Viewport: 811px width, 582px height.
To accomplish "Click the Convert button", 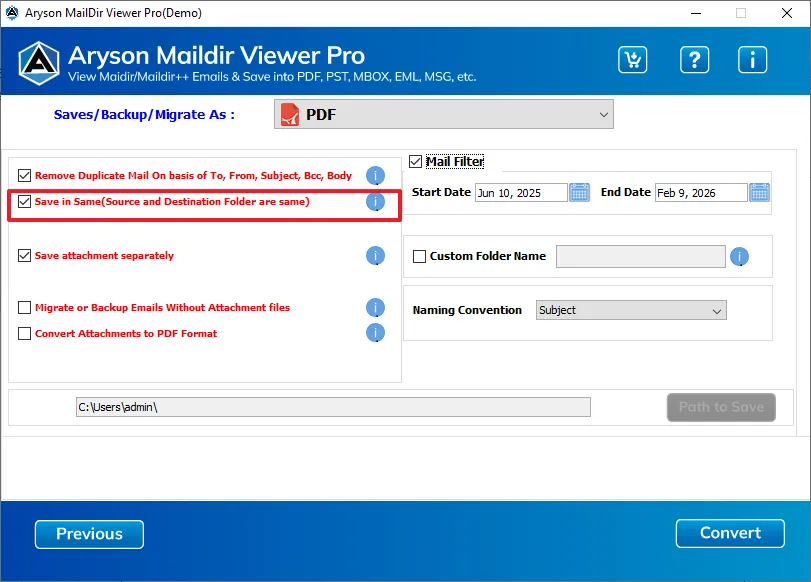I will point(730,533).
